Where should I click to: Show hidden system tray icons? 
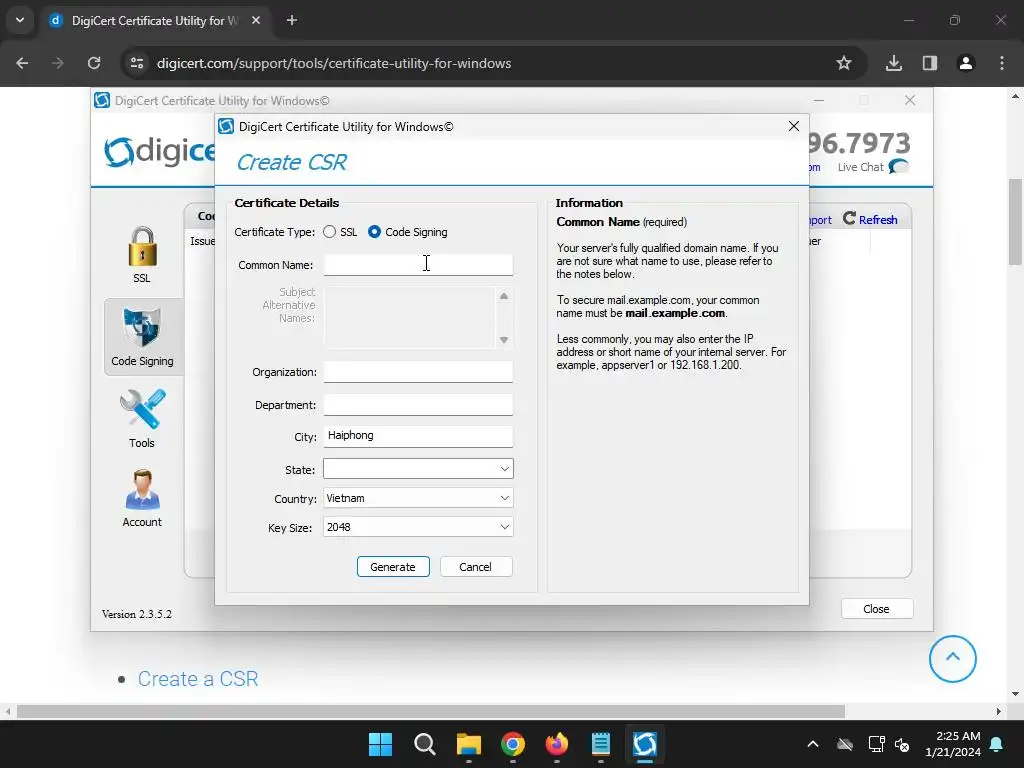[x=812, y=744]
